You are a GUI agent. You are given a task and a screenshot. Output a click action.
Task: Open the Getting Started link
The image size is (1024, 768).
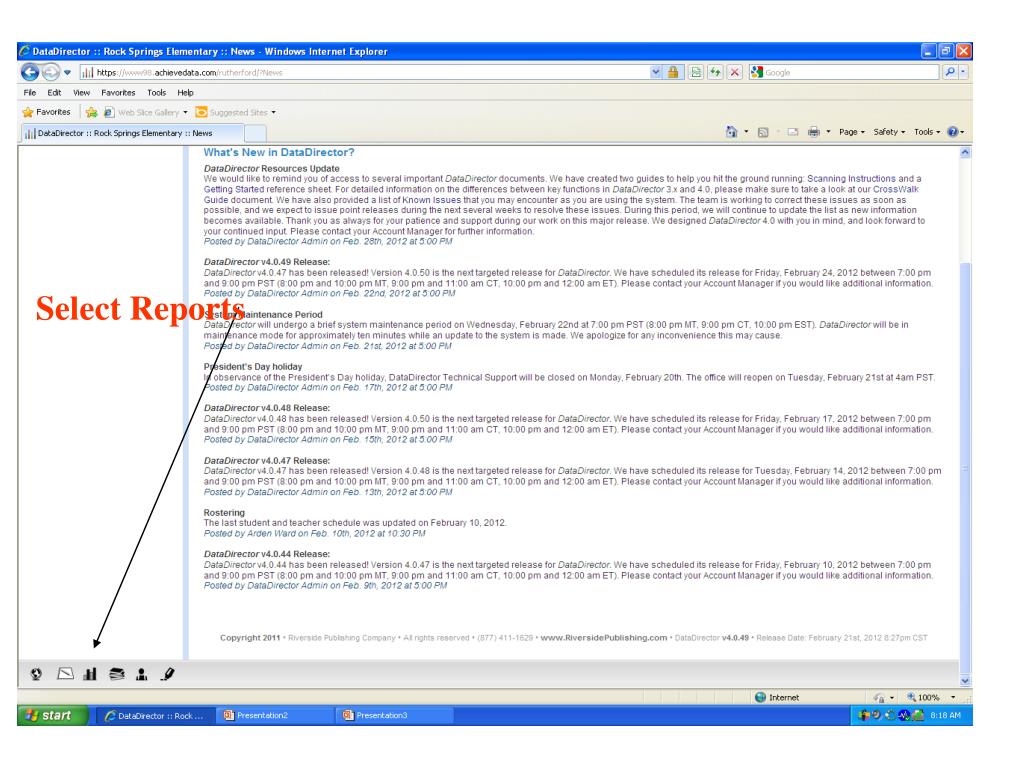[x=234, y=189]
